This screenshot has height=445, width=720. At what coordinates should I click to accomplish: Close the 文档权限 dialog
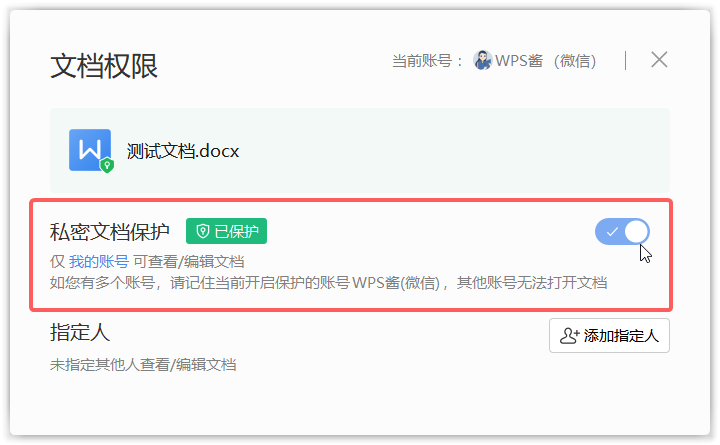coord(659,60)
